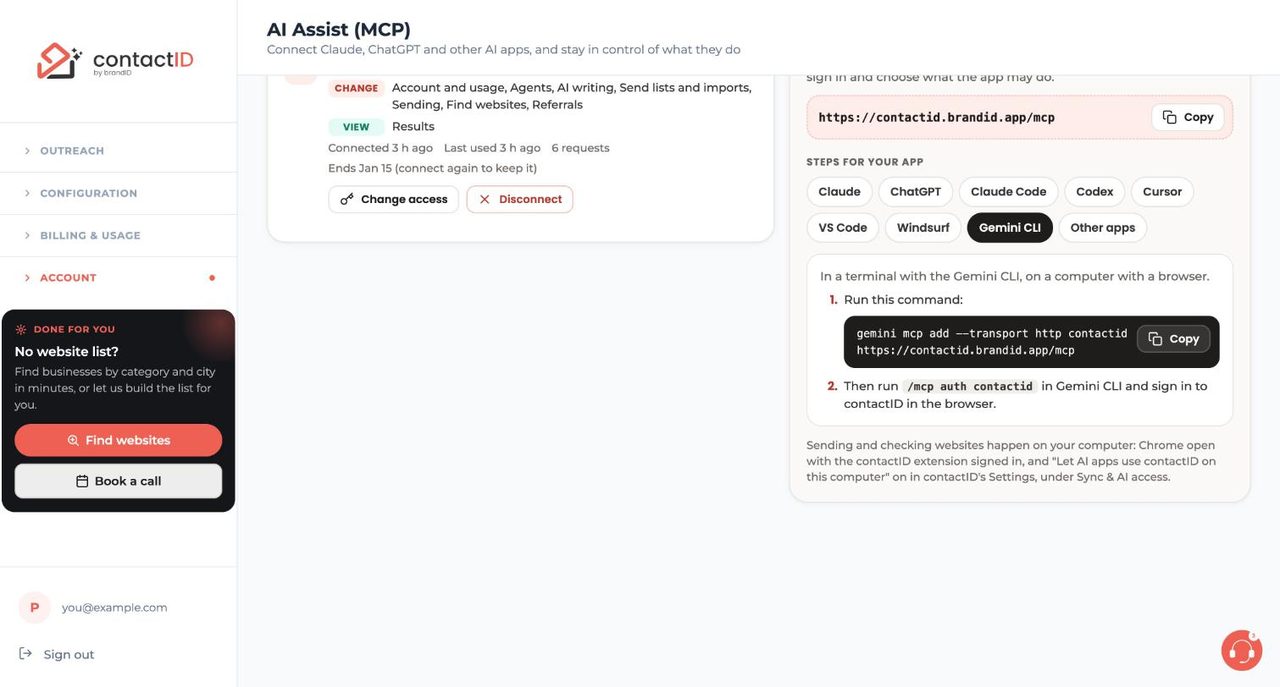Click the contactID house logo
The width and height of the screenshot is (1280, 687).
click(x=59, y=61)
